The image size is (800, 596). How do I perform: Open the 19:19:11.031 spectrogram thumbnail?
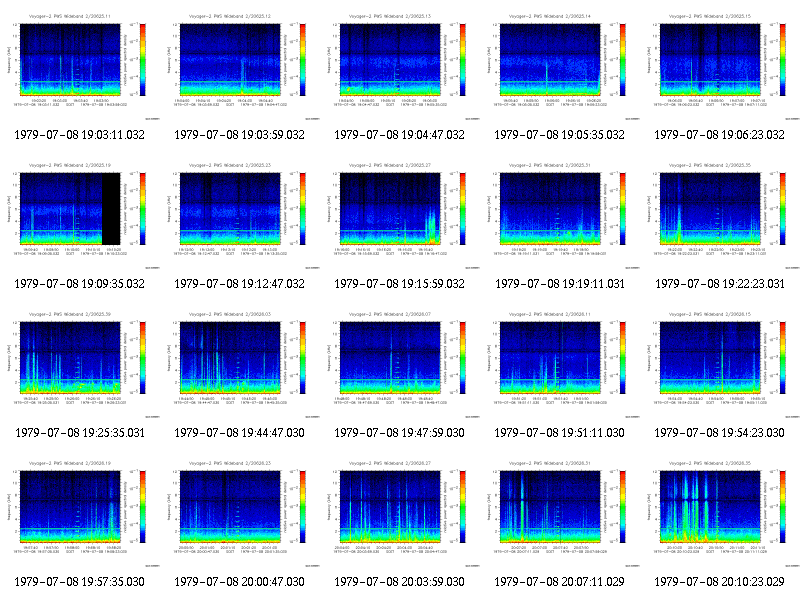point(560,214)
